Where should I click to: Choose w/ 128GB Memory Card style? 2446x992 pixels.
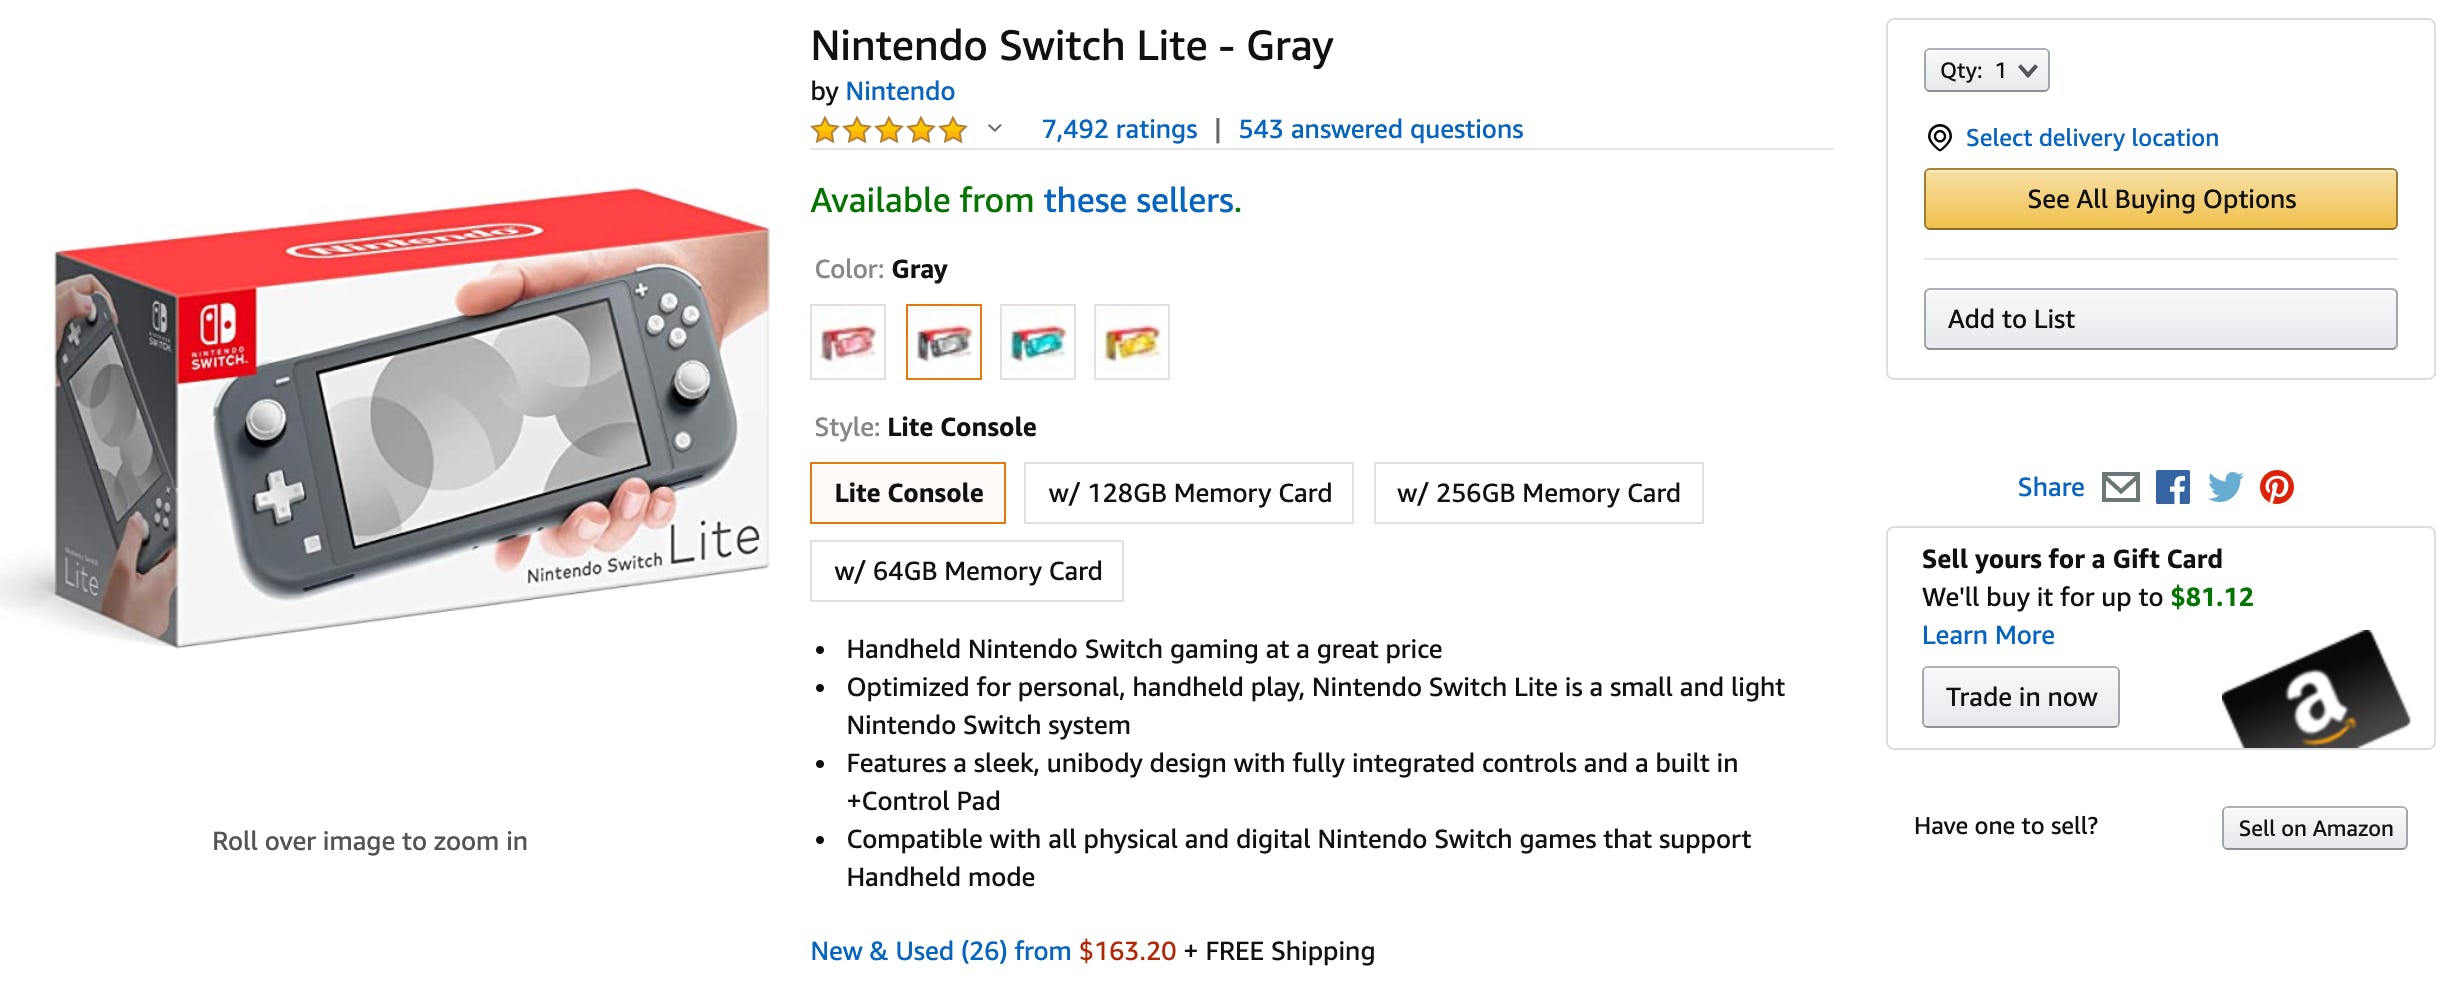tap(1189, 493)
